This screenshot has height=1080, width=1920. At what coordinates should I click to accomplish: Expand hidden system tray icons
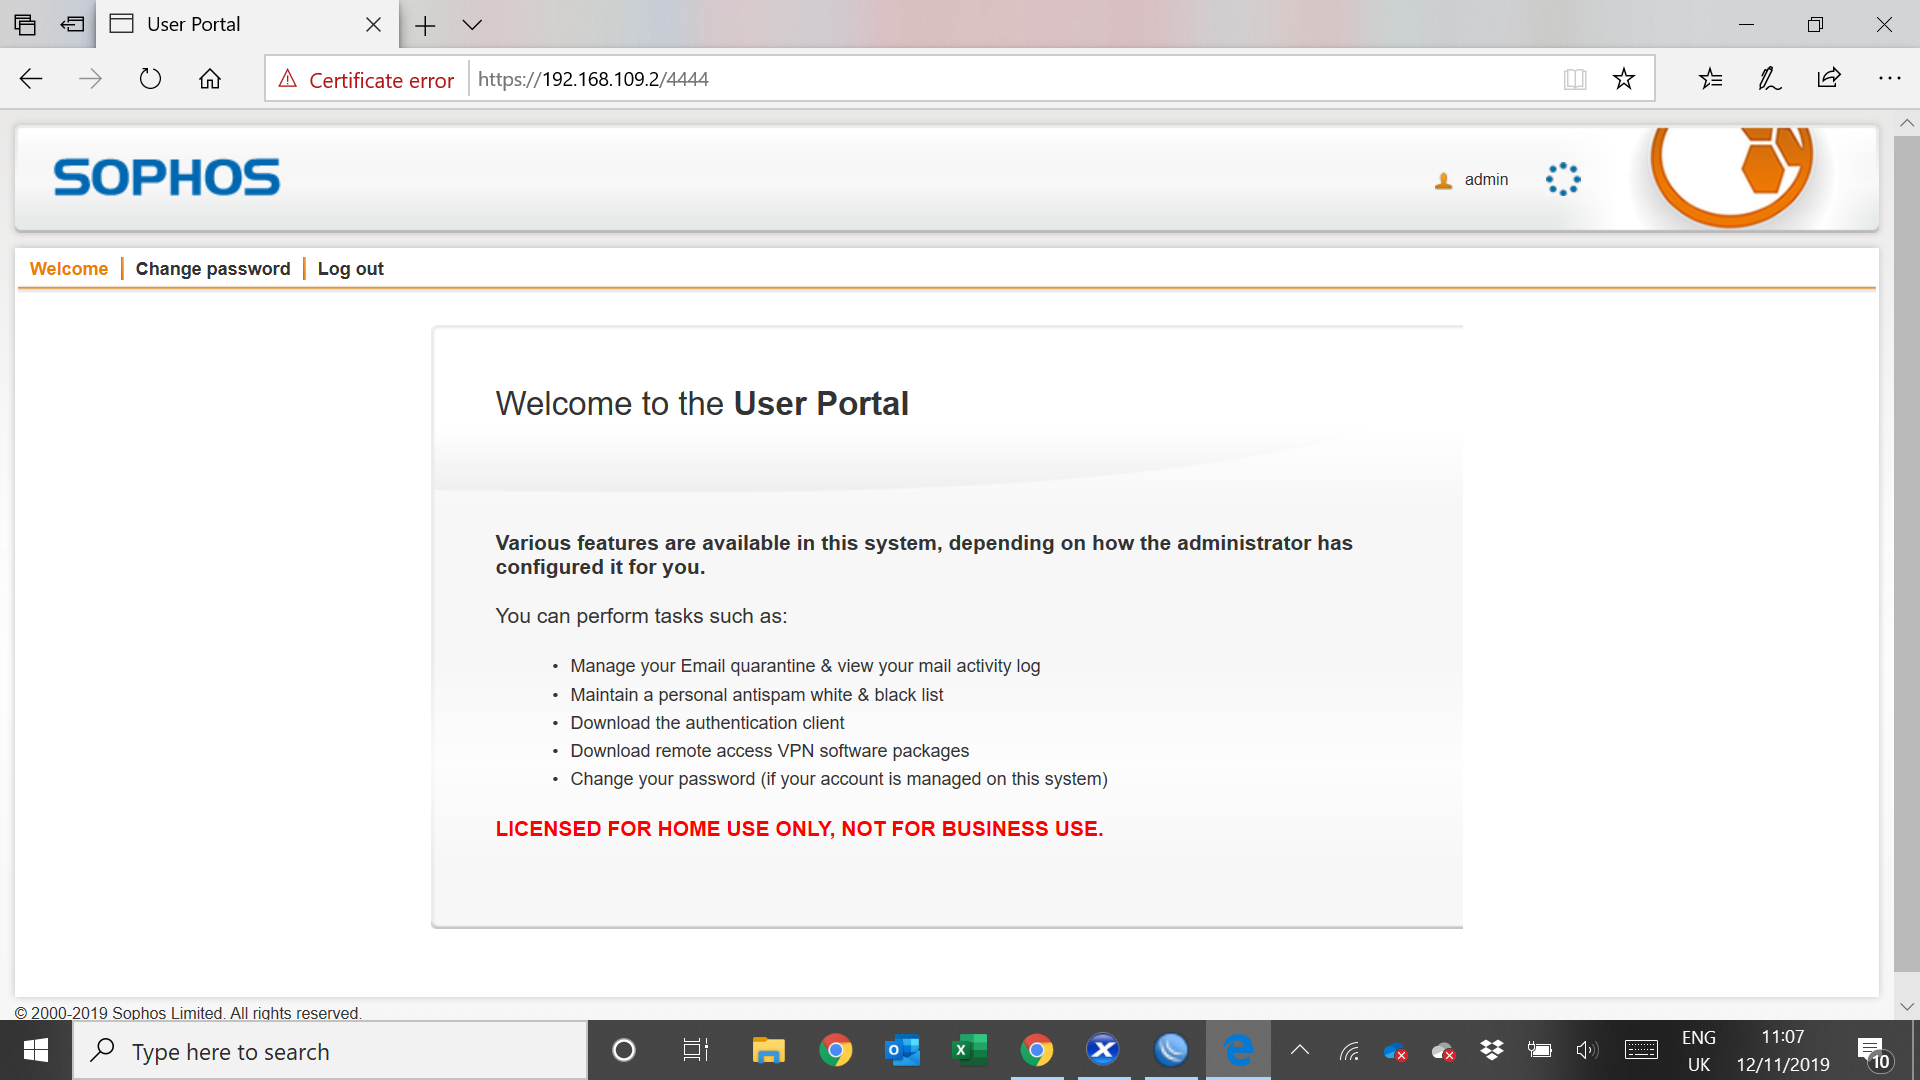point(1300,1051)
